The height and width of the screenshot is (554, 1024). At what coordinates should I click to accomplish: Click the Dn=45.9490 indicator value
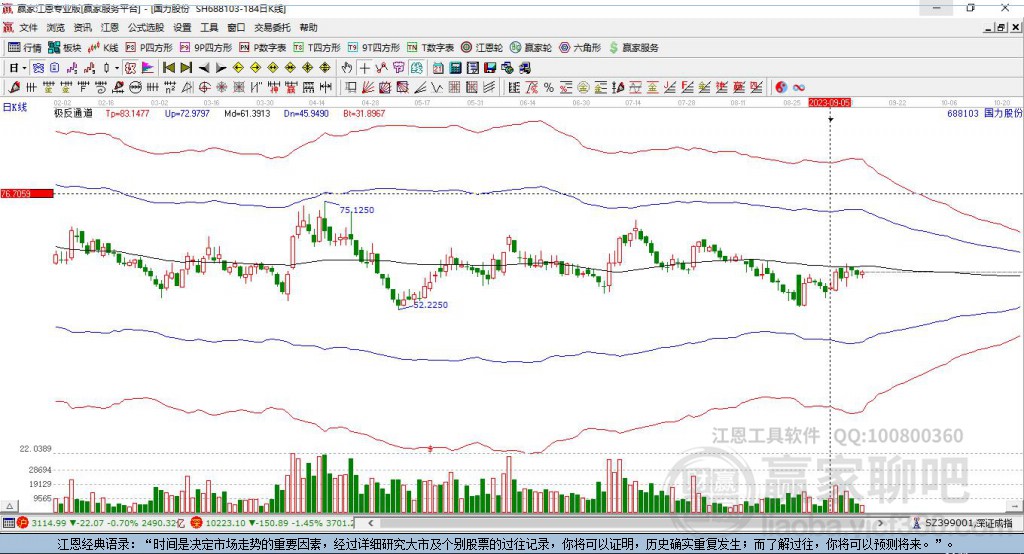(x=306, y=113)
